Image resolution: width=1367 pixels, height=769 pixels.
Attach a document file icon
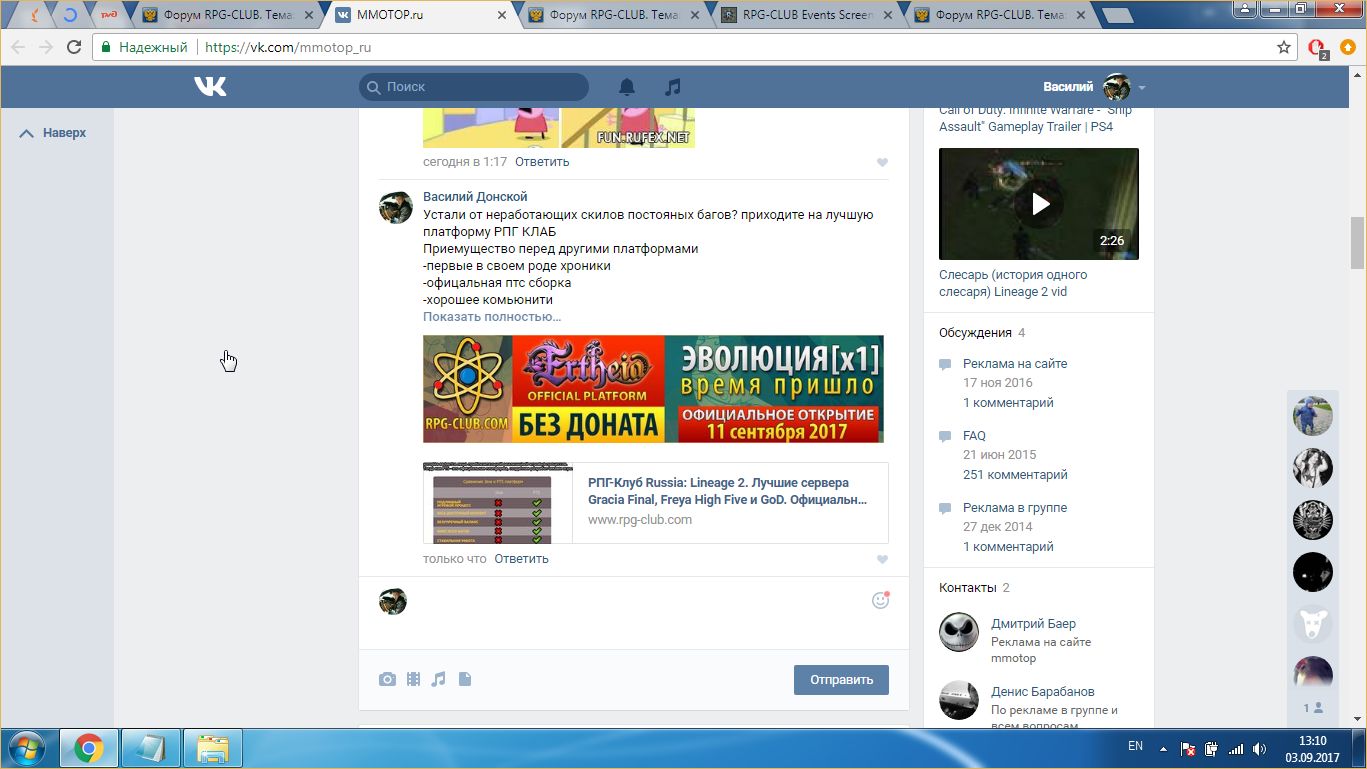coord(464,679)
